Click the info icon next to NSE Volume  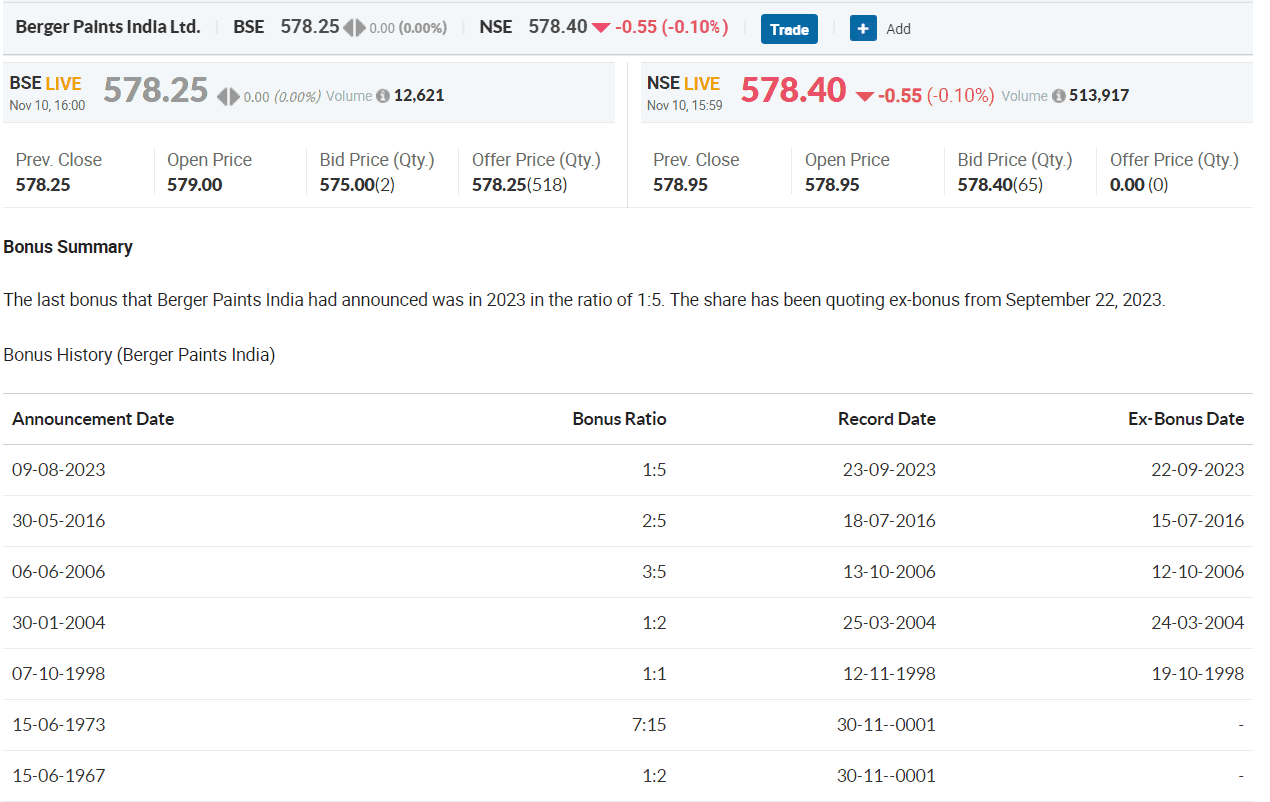[1058, 96]
